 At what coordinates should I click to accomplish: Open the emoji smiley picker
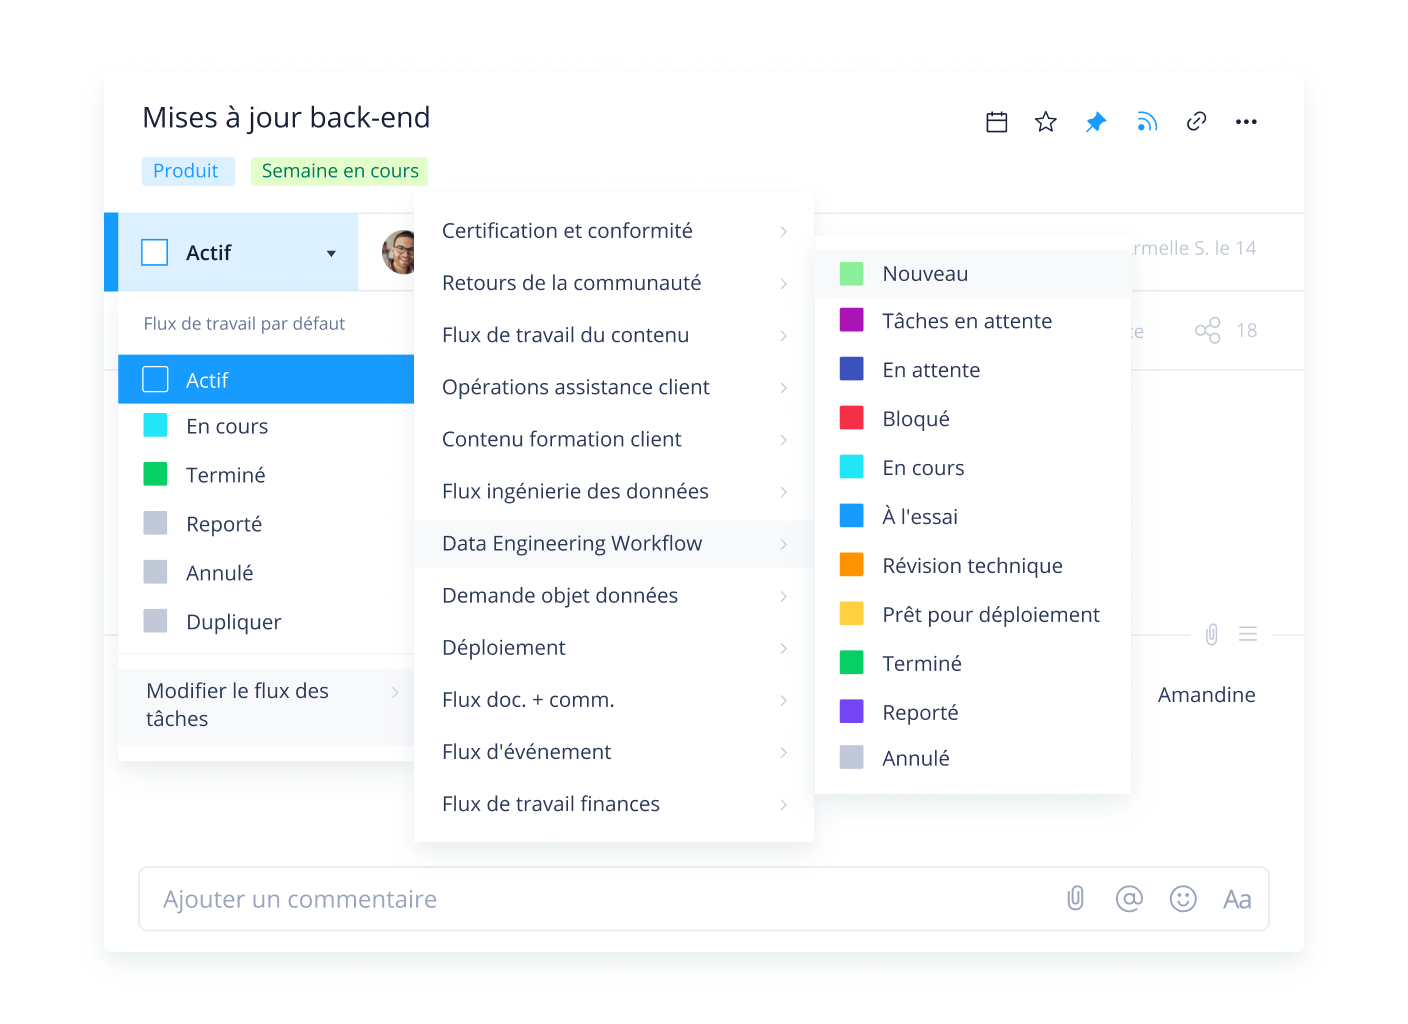click(x=1183, y=899)
